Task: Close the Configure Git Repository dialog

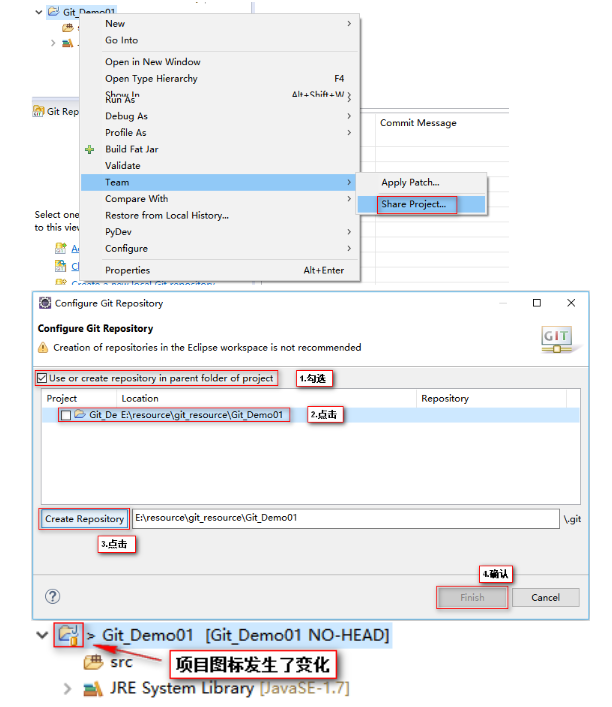Action: 571,303
